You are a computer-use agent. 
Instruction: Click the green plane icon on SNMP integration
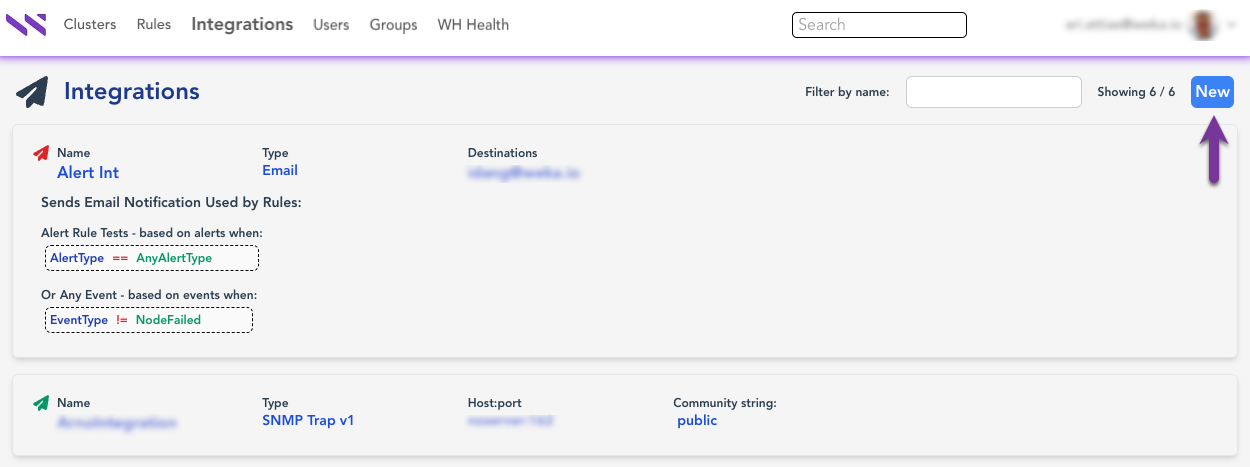(41, 403)
